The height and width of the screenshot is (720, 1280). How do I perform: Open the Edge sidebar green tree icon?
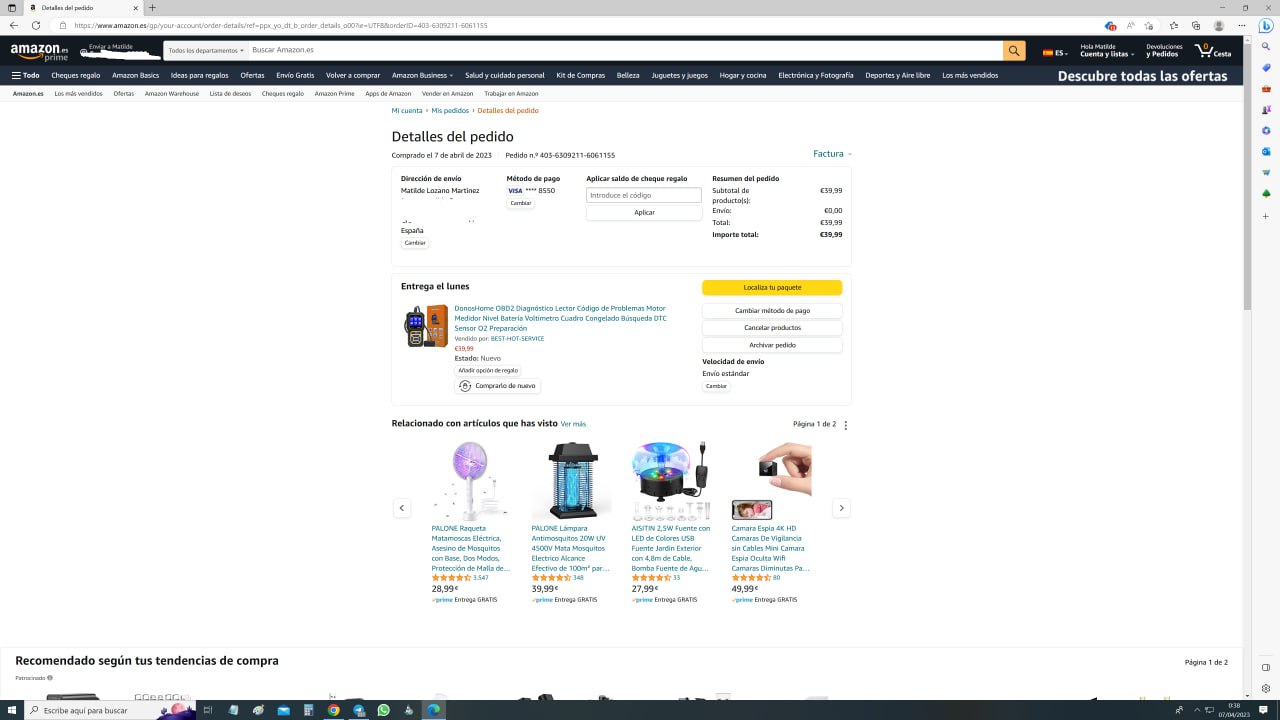[1266, 194]
